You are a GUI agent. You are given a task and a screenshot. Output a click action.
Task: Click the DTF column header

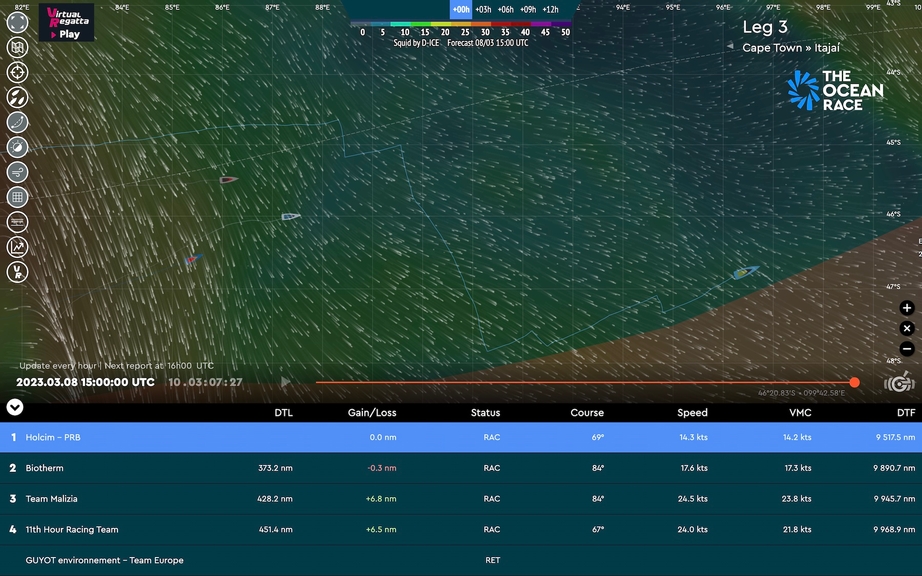coord(906,413)
